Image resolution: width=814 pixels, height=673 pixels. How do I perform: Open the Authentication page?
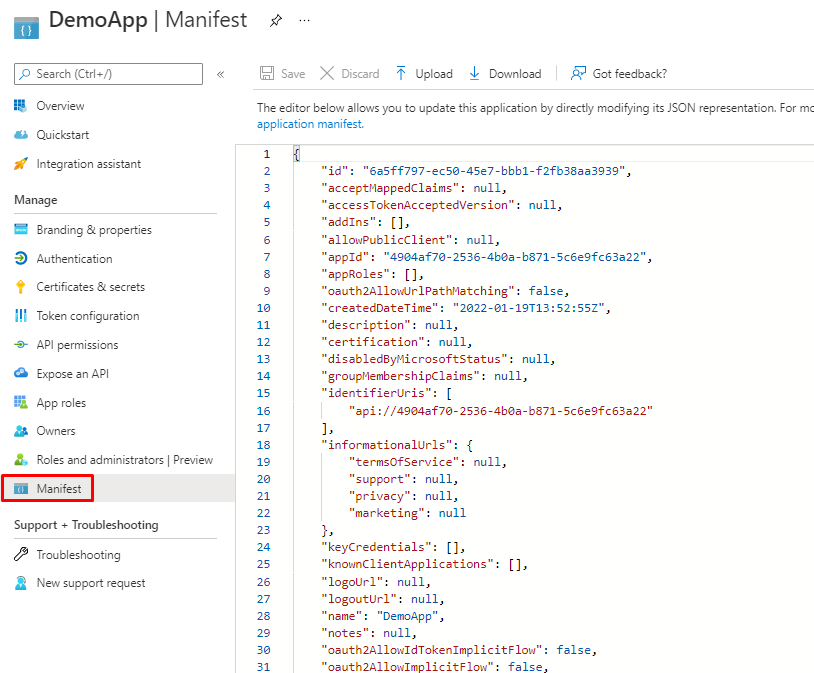click(x=74, y=259)
